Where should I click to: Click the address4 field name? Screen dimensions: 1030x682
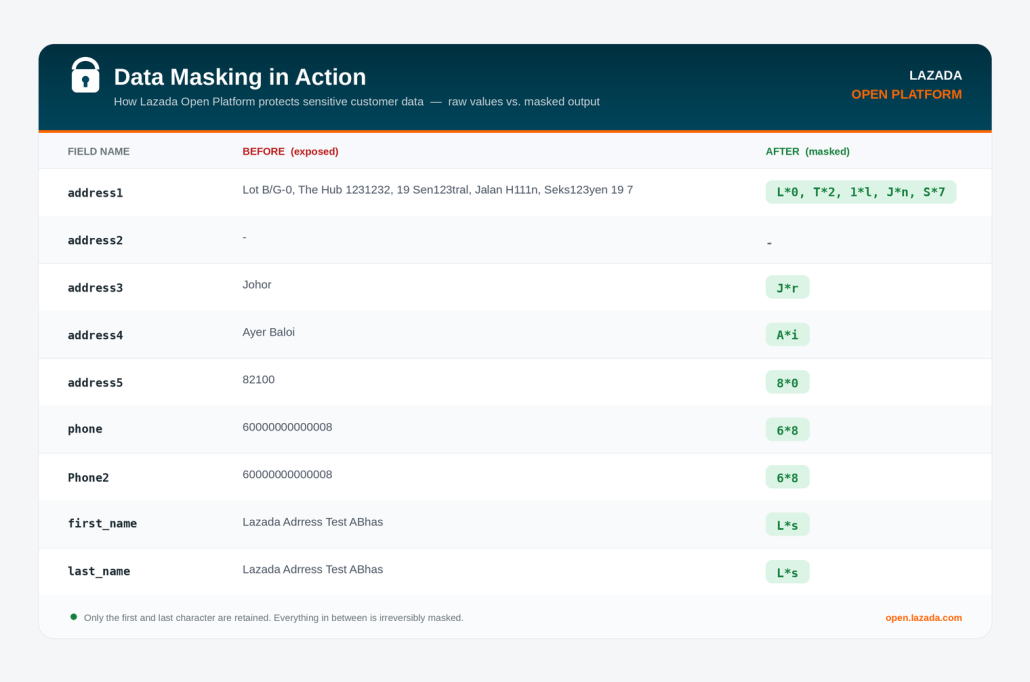95,335
